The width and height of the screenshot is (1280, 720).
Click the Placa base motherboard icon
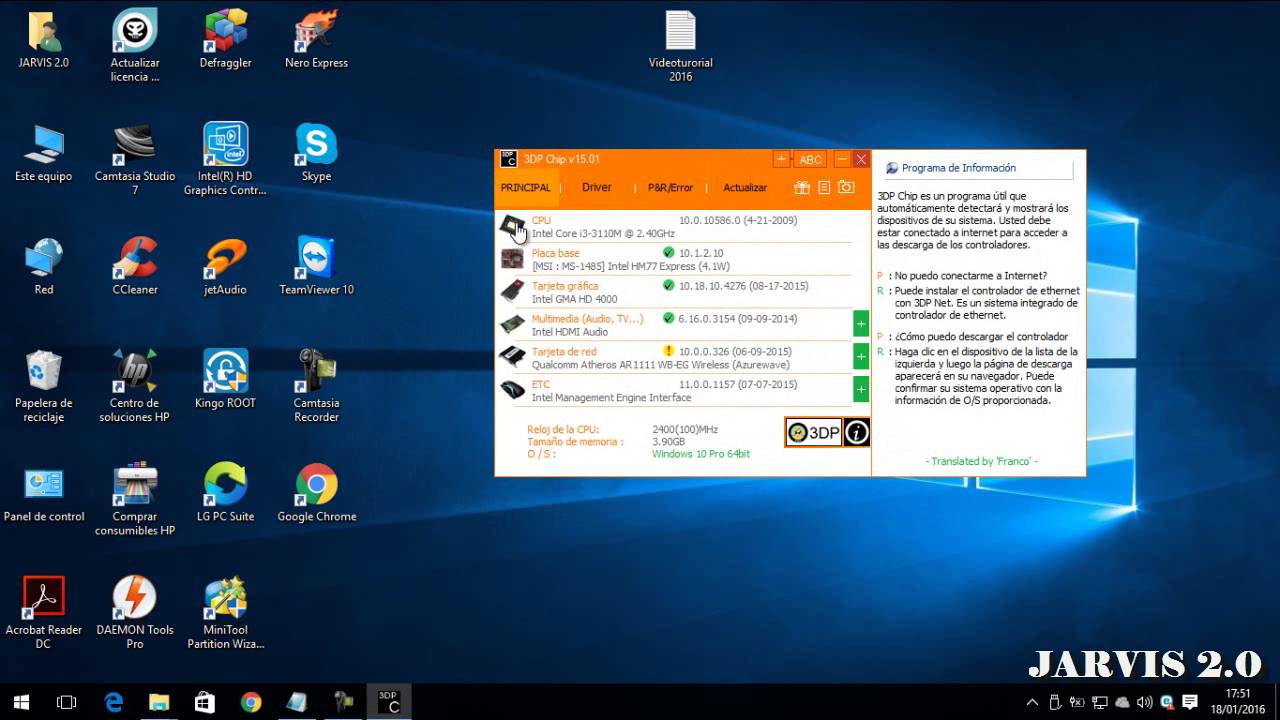coord(512,259)
